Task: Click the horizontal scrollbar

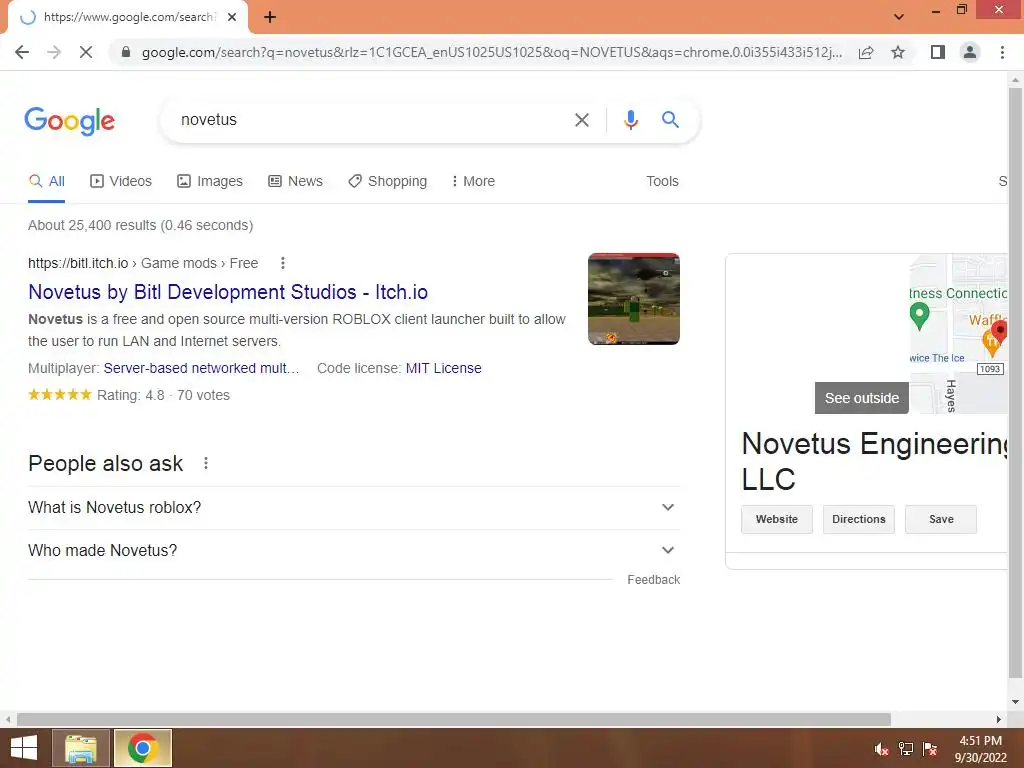Action: pos(454,719)
